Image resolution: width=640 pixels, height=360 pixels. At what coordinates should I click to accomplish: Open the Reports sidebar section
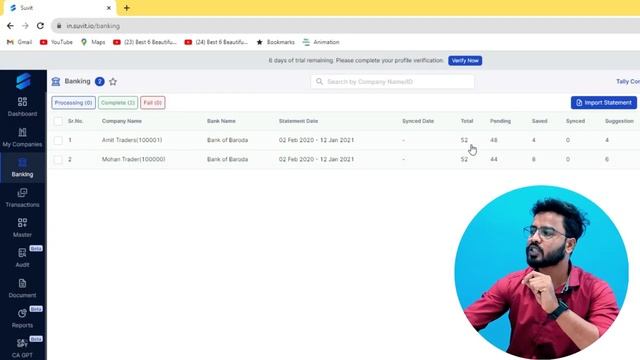(x=22, y=318)
